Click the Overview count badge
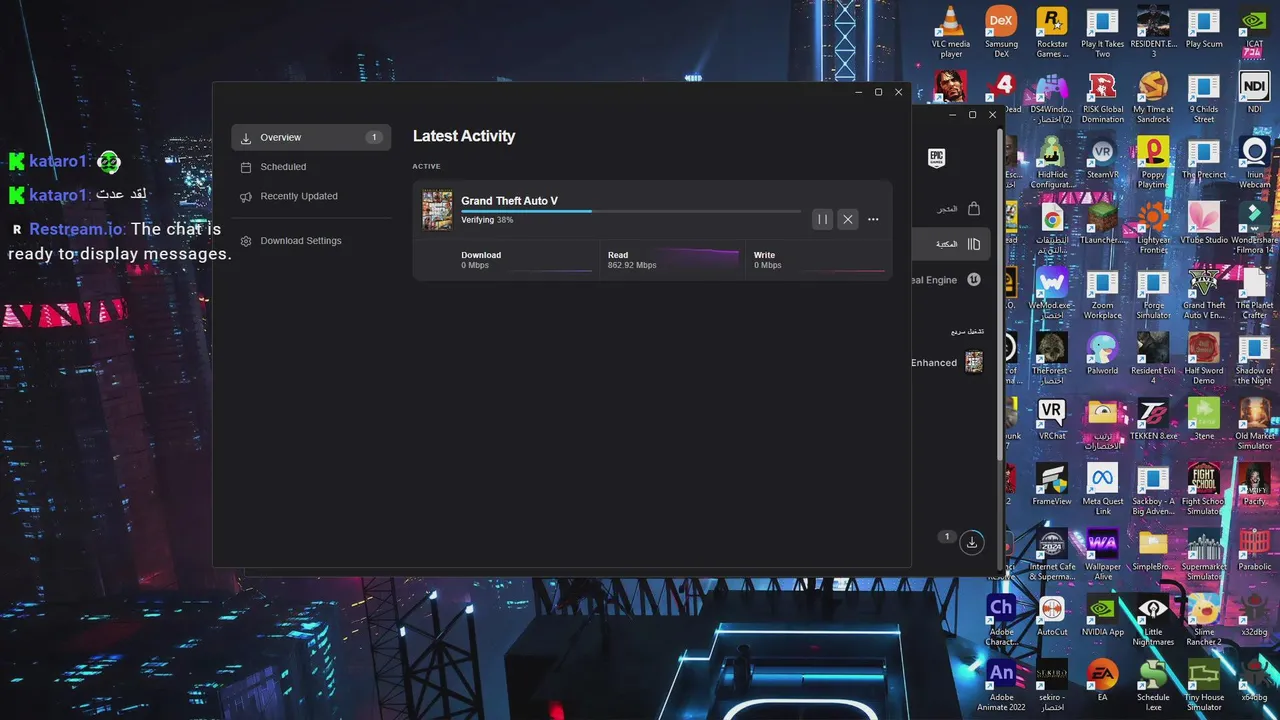This screenshot has width=1280, height=720. tap(373, 137)
